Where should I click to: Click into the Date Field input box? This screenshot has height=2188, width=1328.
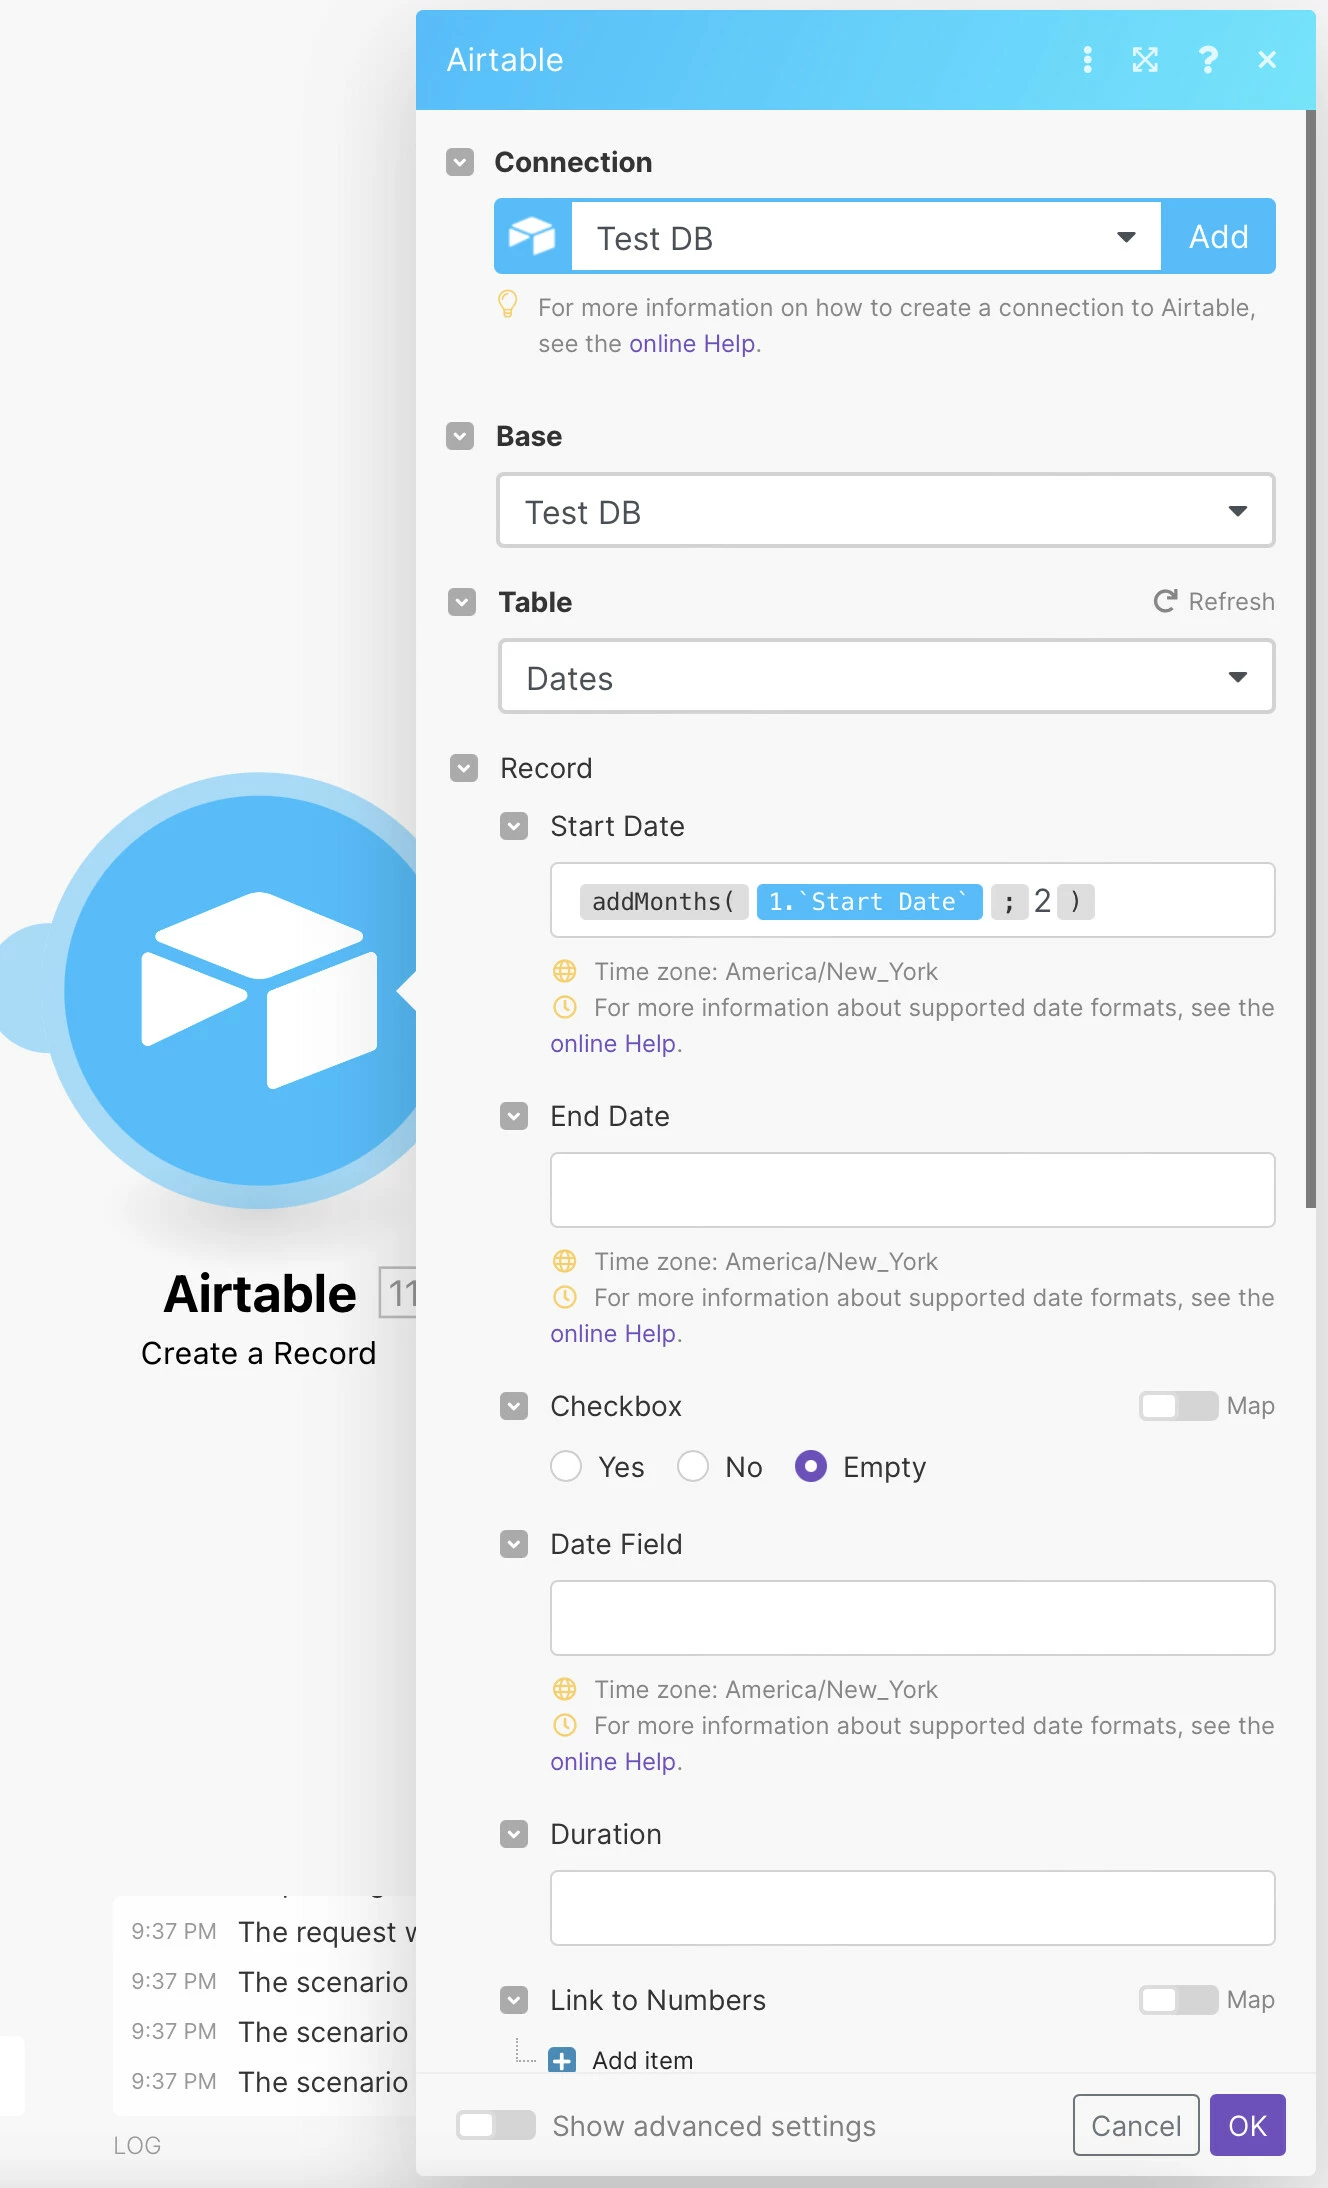pos(912,1618)
